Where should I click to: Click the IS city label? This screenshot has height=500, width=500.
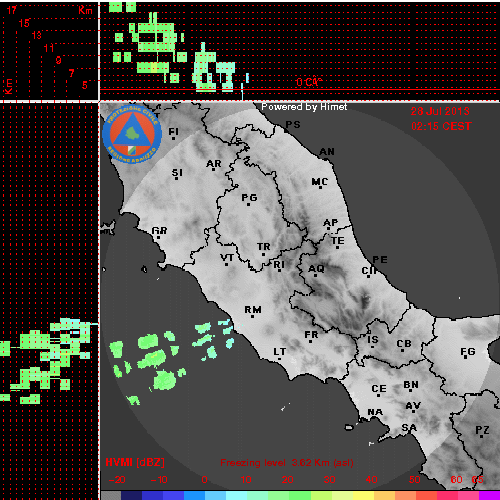373,339
